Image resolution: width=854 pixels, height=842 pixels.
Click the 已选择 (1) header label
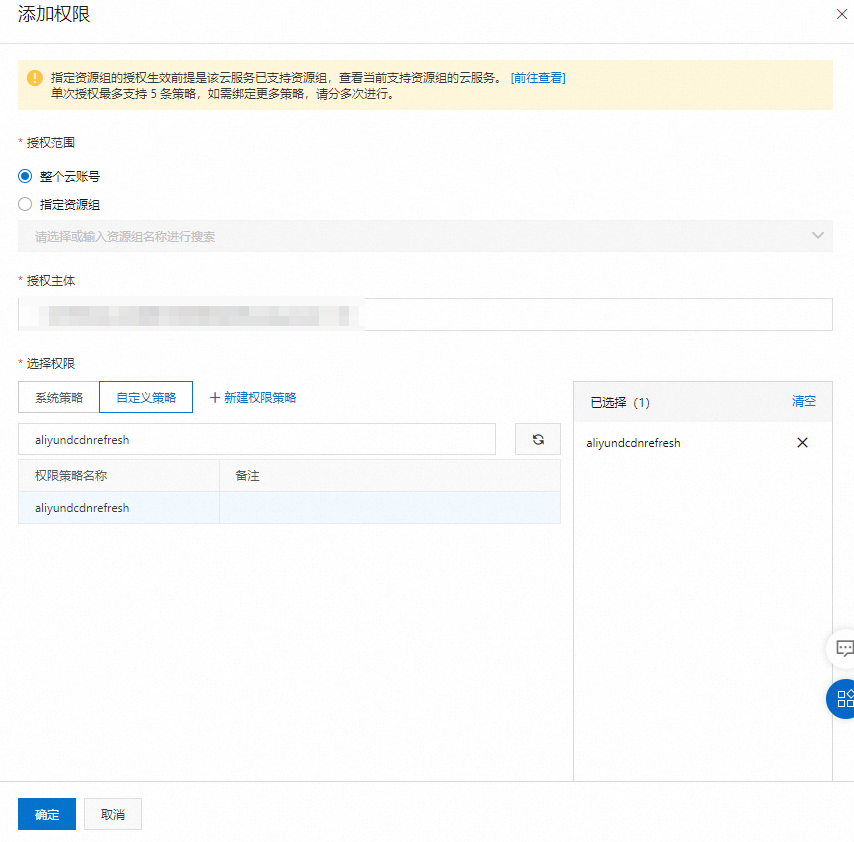click(620, 402)
